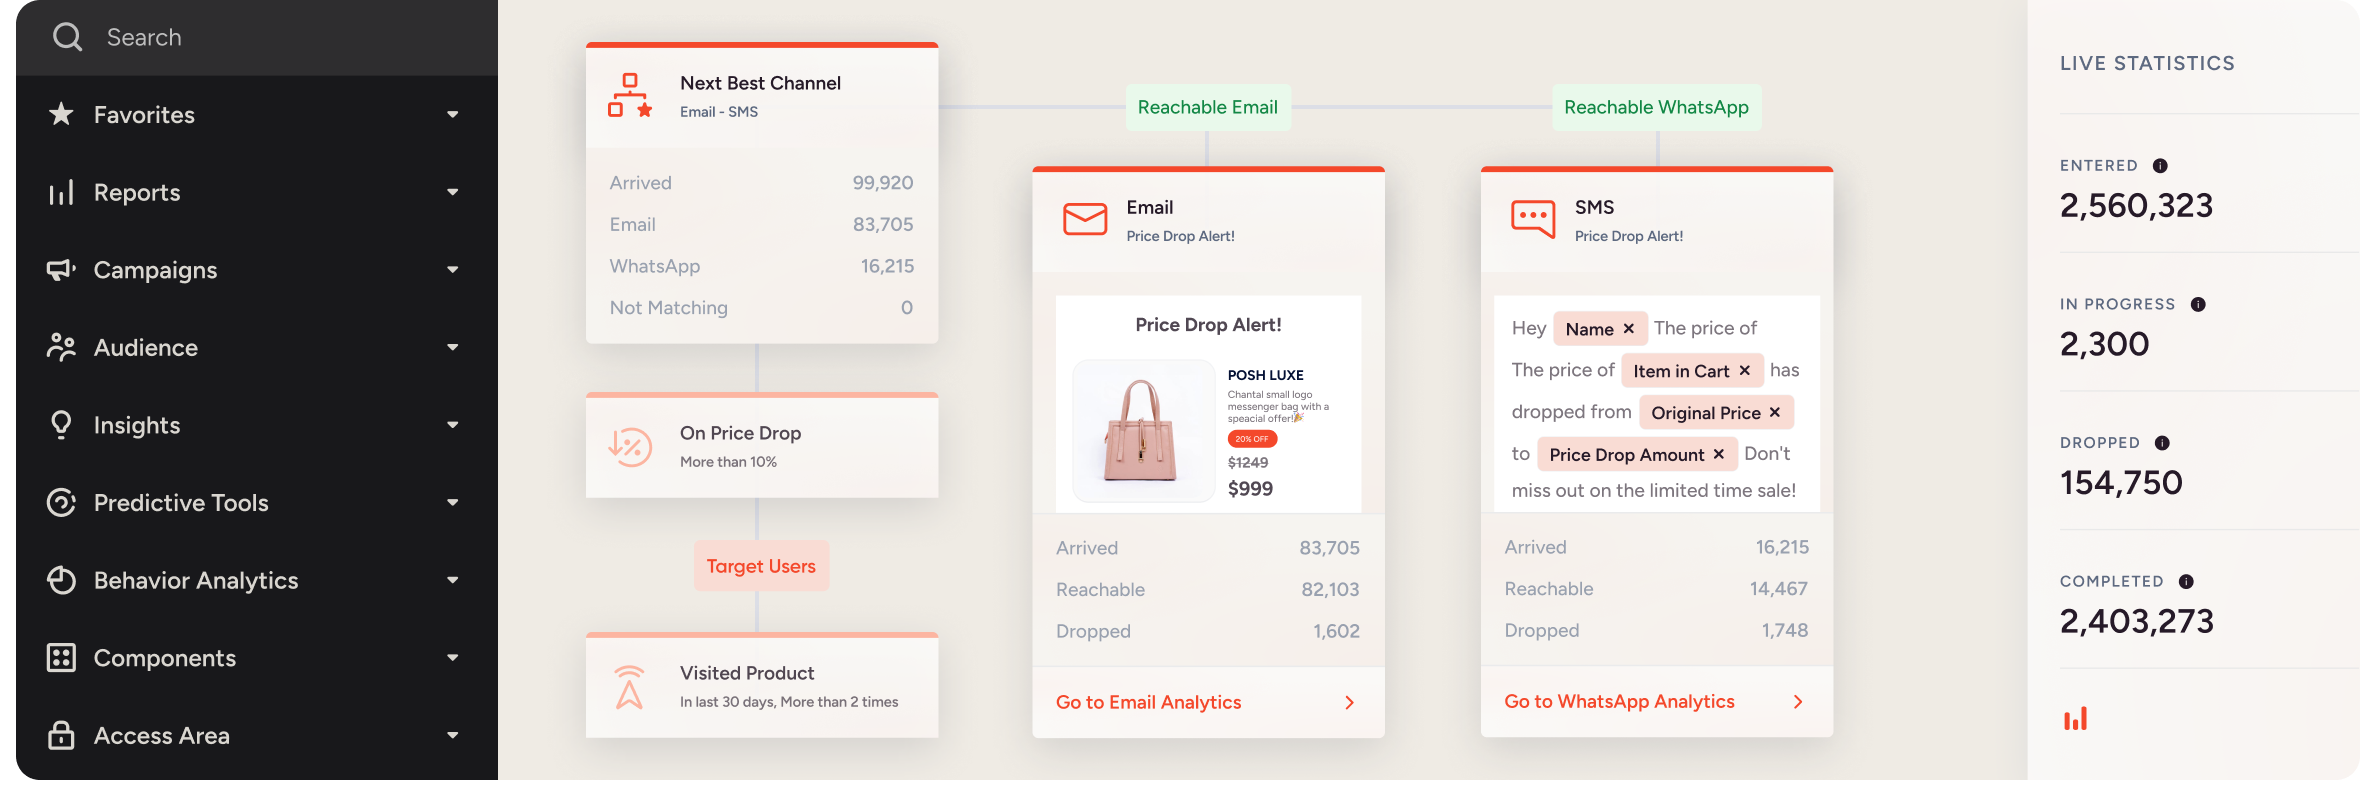The width and height of the screenshot is (2376, 796).
Task: Remove the Name tag from SMS message
Action: coord(1628,329)
